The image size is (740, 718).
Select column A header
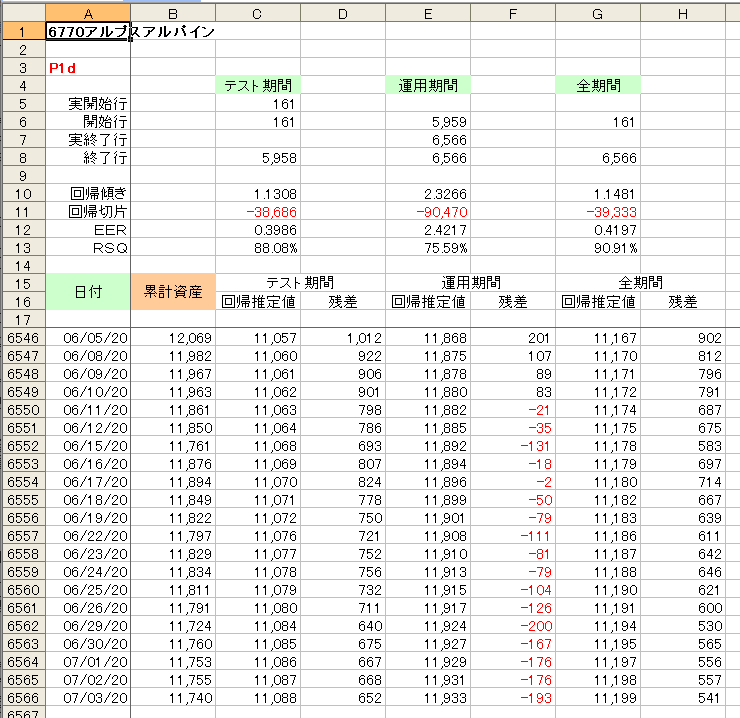click(x=88, y=14)
